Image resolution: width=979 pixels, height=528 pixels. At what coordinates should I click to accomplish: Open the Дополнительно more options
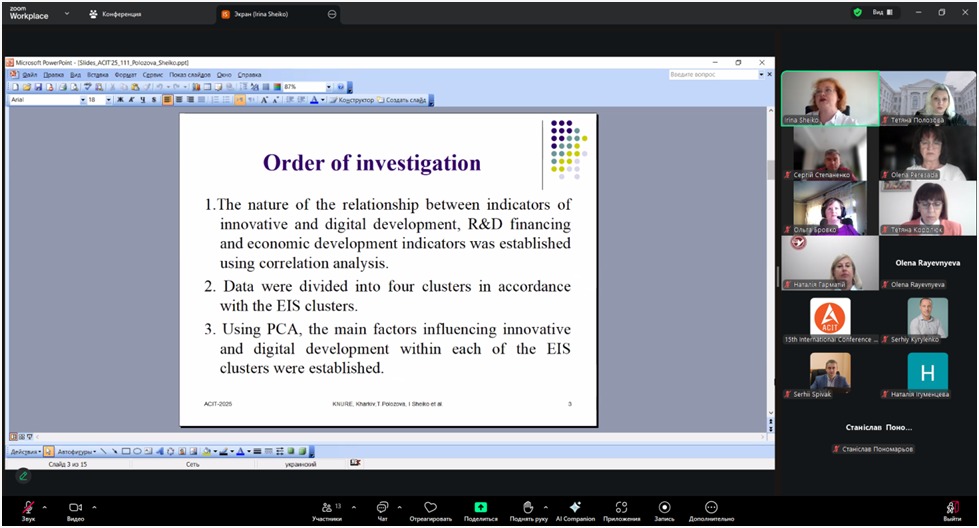(711, 508)
